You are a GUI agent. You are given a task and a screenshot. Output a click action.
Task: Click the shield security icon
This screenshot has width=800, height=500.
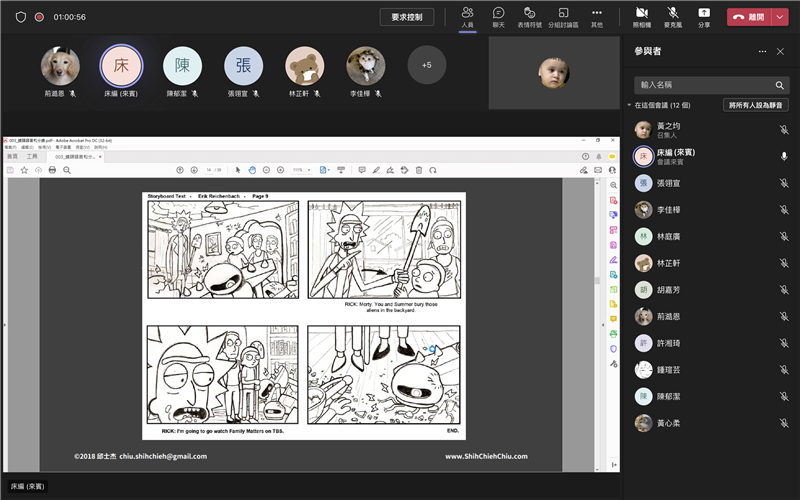(x=20, y=17)
